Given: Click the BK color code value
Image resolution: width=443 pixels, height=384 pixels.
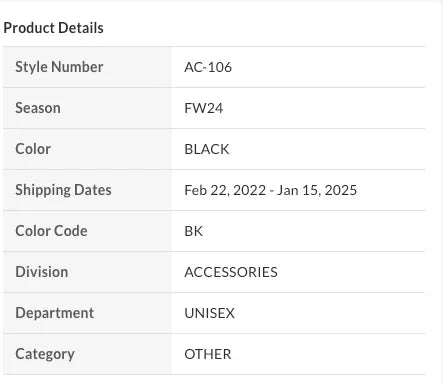Looking at the screenshot, I should point(194,231).
